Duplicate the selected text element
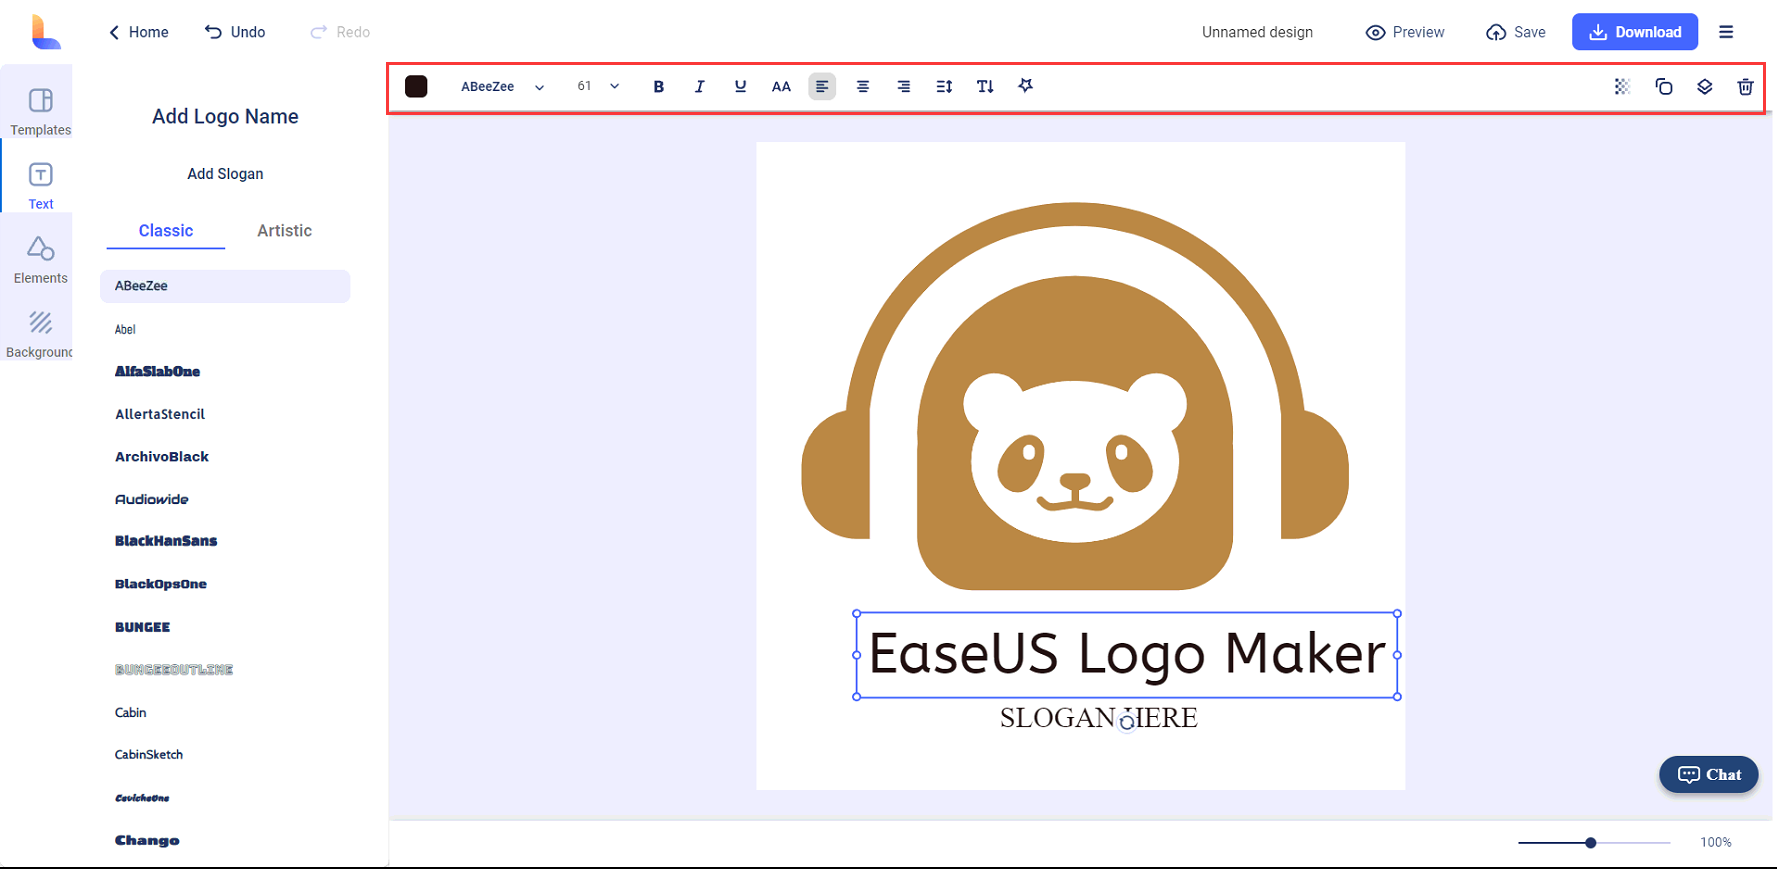The image size is (1777, 869). [x=1664, y=87]
